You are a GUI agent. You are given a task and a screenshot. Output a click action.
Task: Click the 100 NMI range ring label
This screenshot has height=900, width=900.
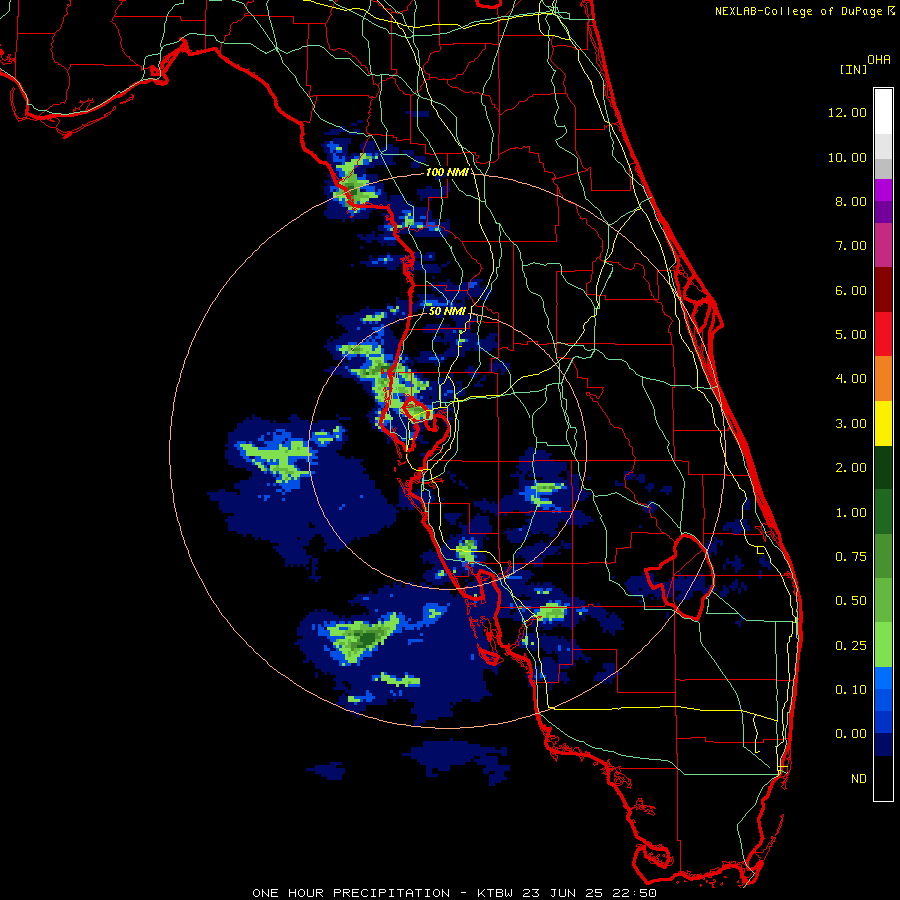click(447, 172)
